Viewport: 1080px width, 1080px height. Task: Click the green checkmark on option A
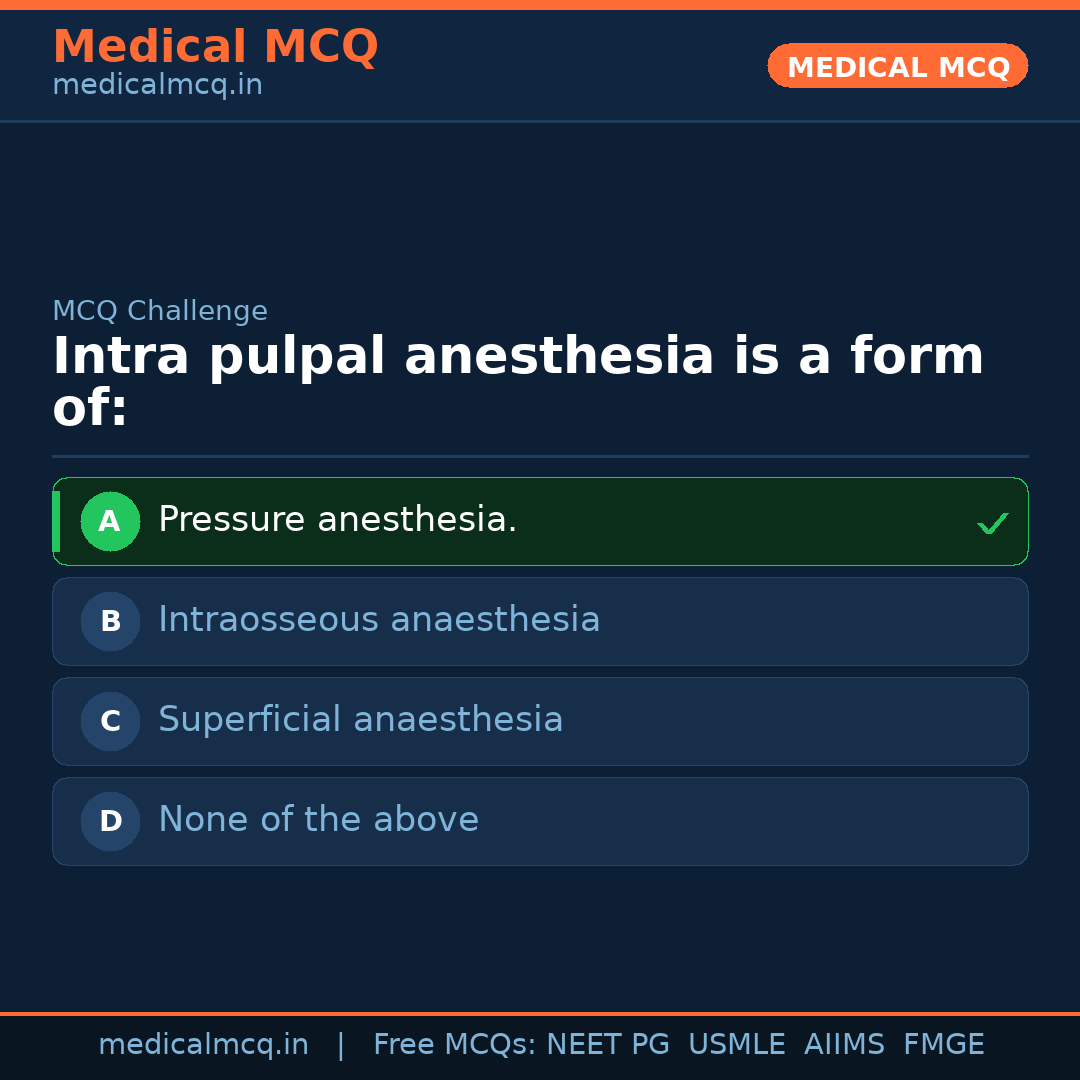[x=992, y=522]
